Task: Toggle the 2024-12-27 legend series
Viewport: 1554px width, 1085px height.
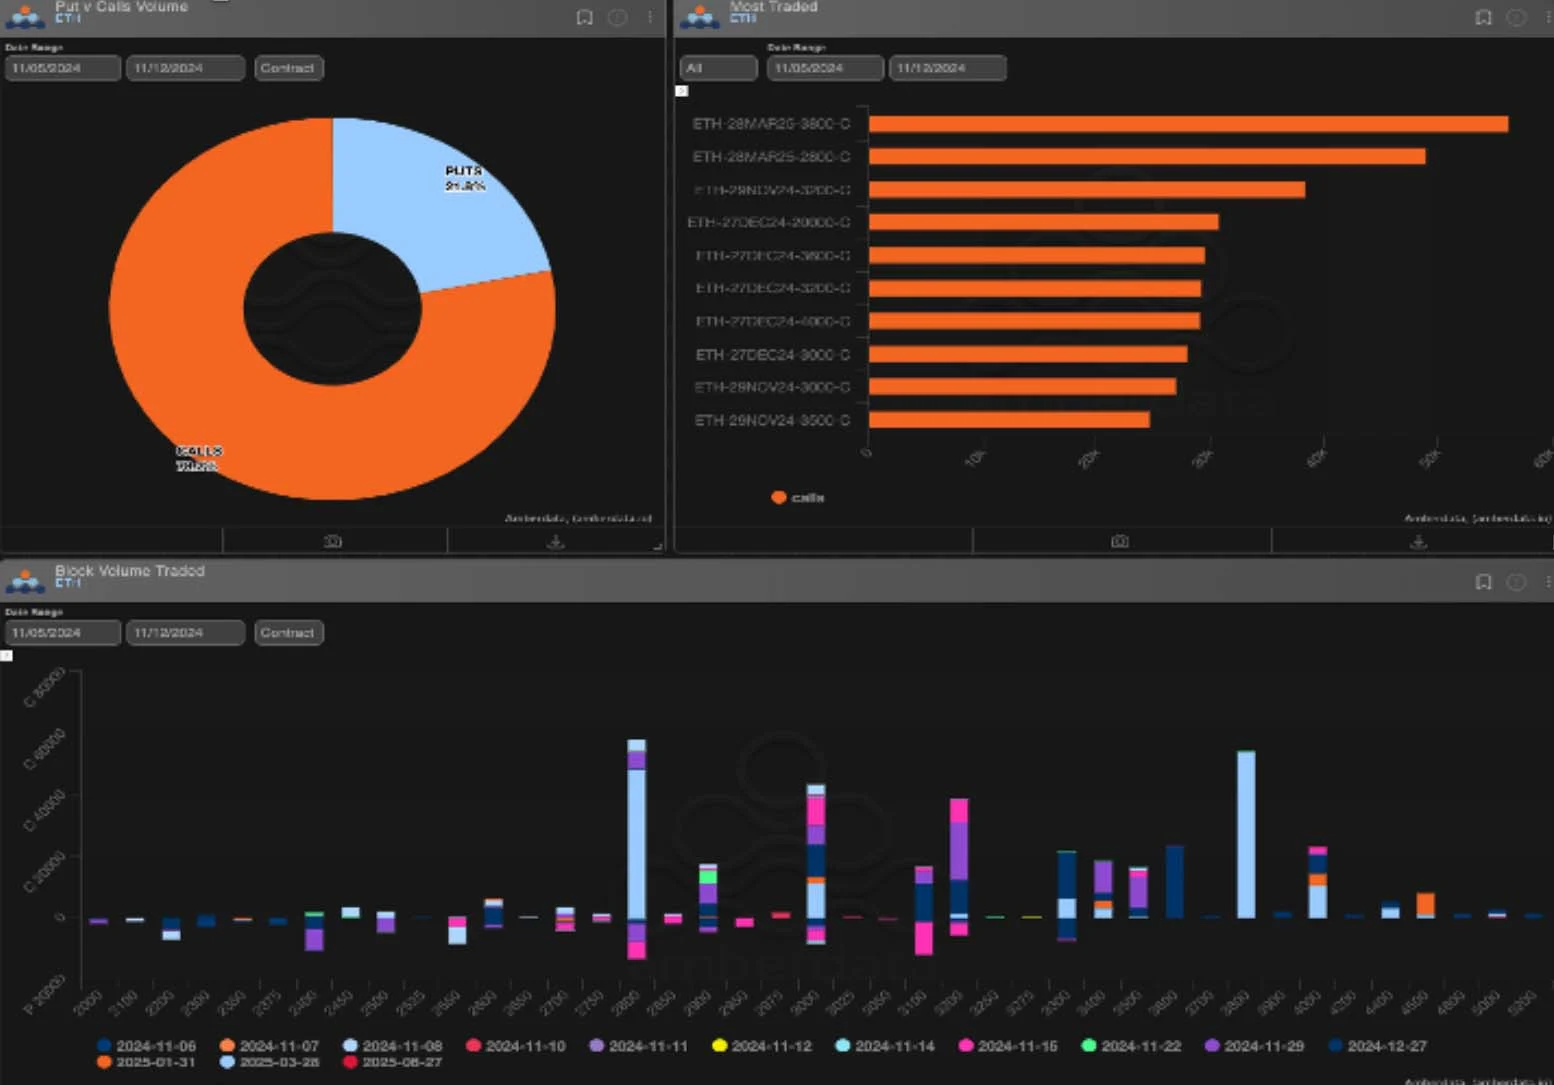Action: coord(1378,1046)
